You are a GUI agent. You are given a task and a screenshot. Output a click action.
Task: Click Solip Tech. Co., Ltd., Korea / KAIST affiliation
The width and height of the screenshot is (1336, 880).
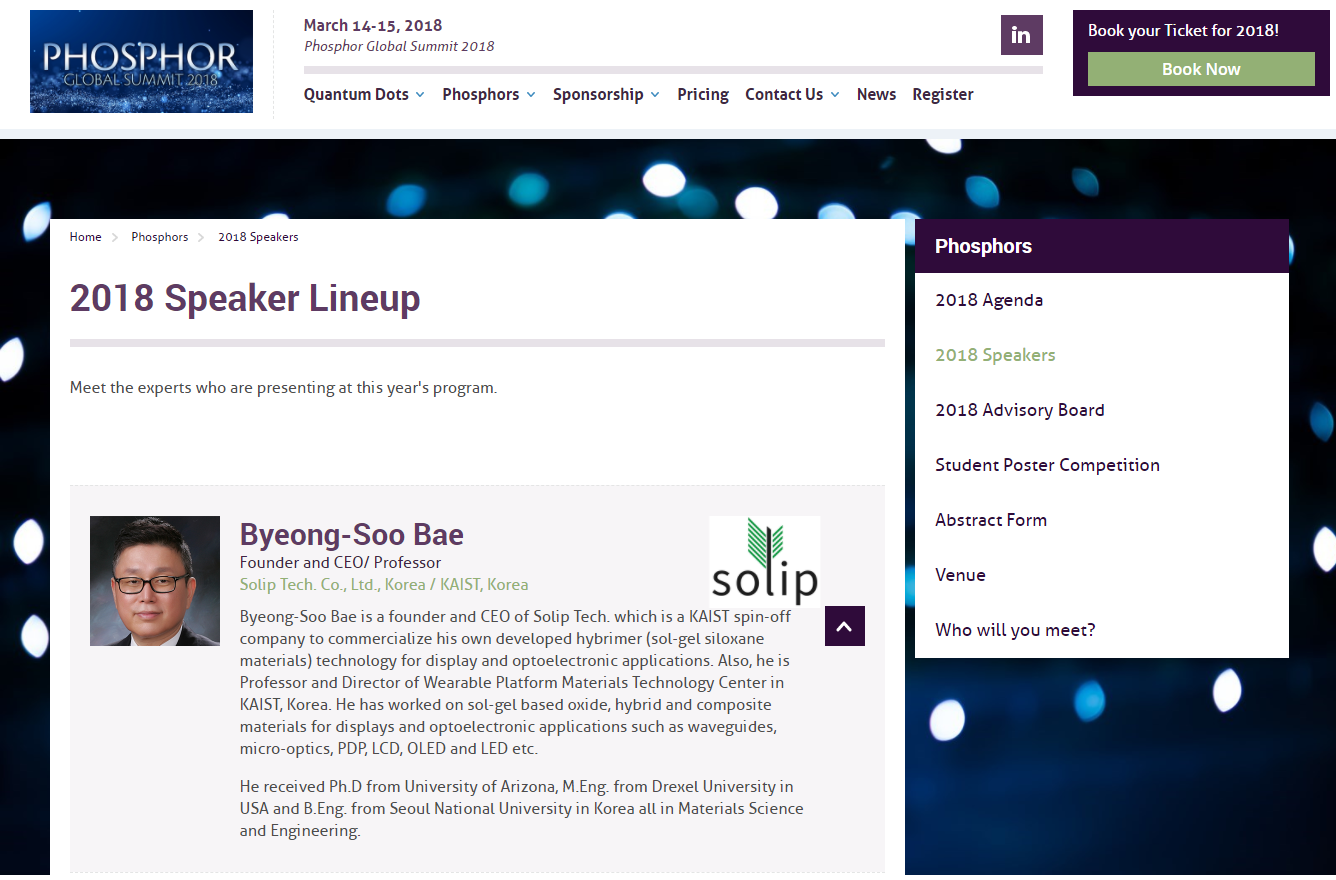click(384, 584)
